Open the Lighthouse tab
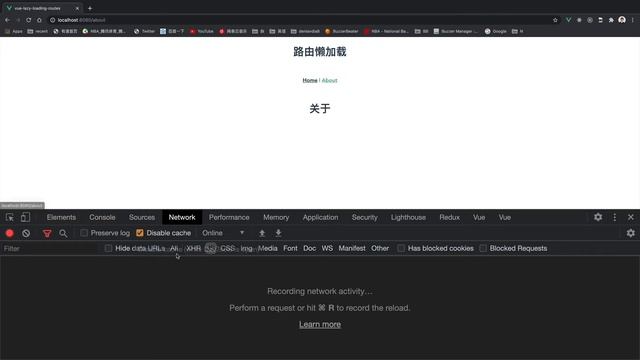This screenshot has height=360, width=640. coord(408,218)
